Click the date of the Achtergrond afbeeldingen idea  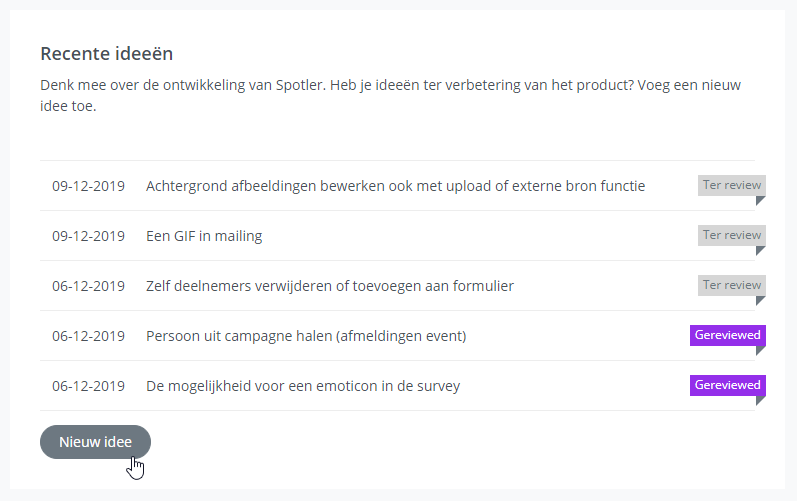[x=88, y=186]
